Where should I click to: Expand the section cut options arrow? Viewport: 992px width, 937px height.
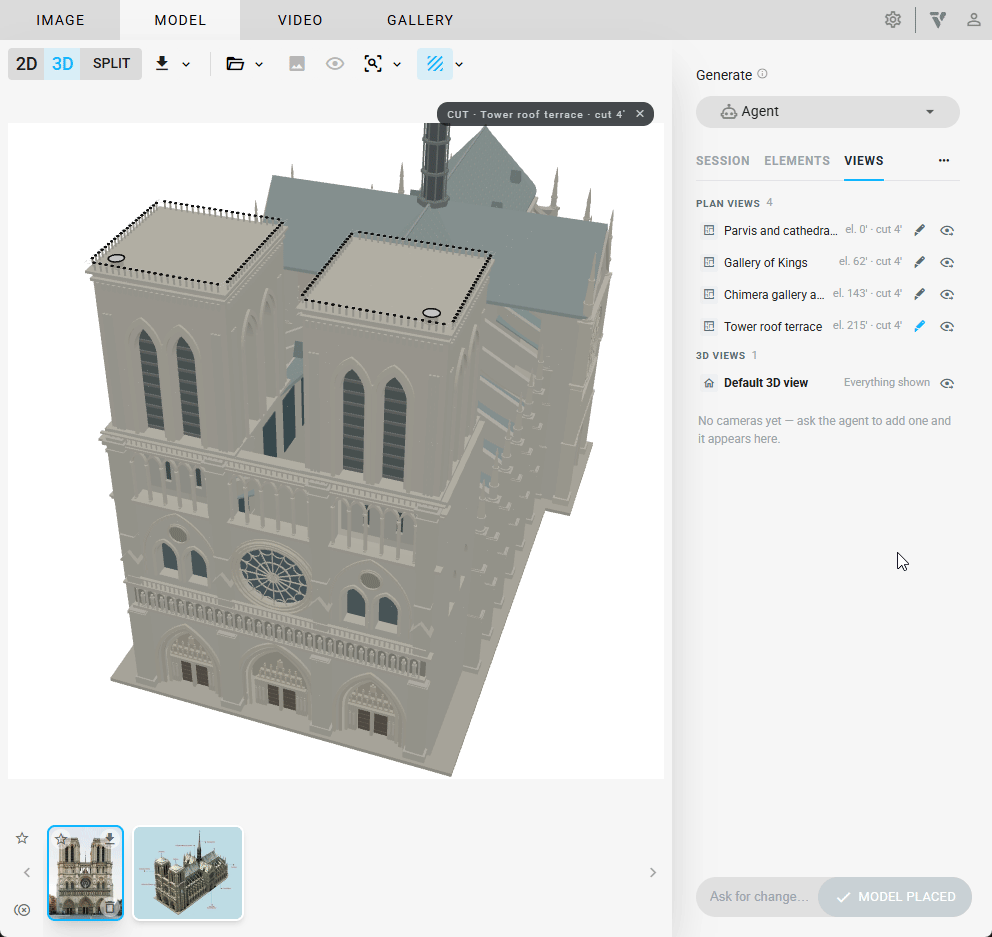click(x=459, y=64)
